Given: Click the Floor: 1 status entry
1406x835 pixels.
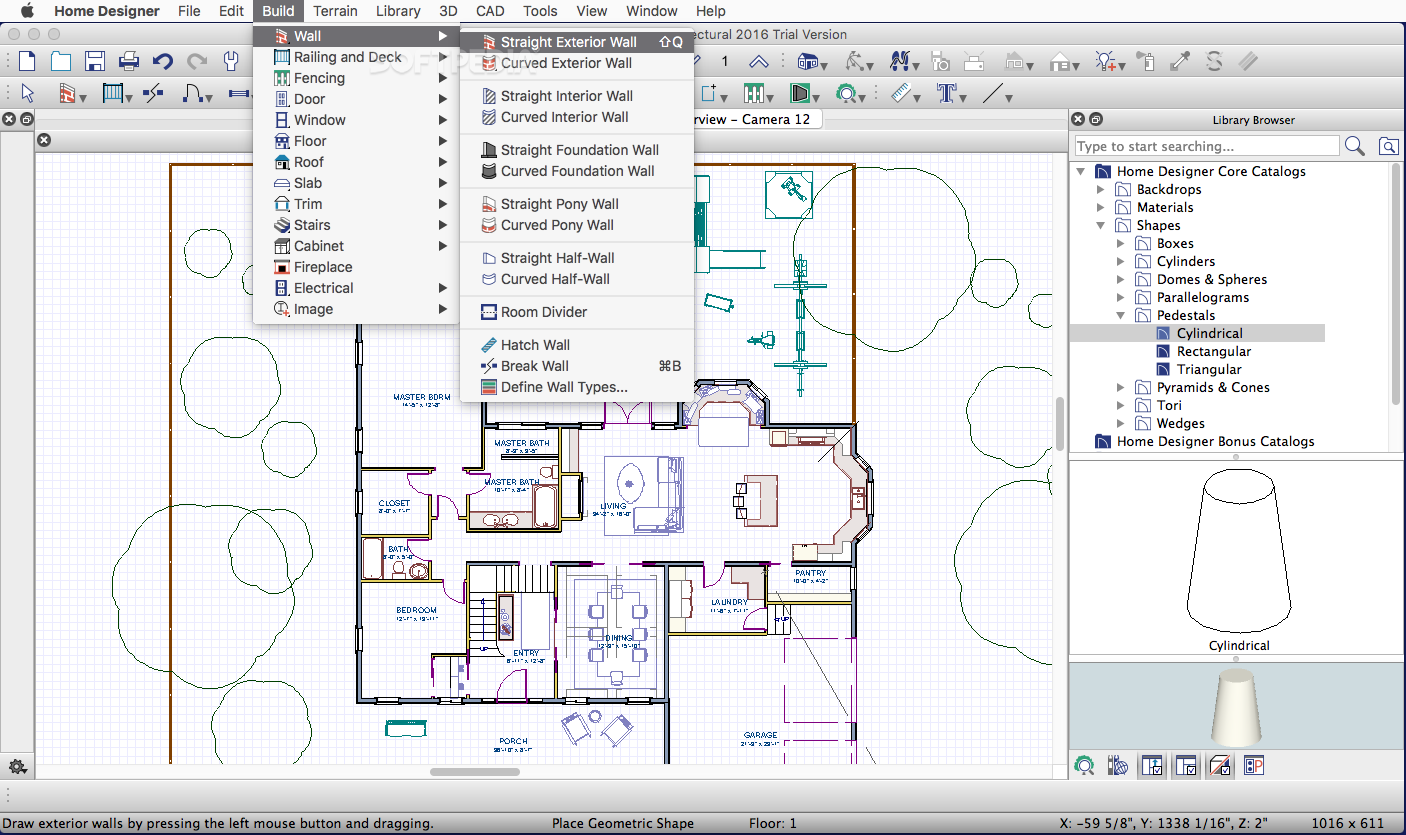Looking at the screenshot, I should [x=772, y=823].
